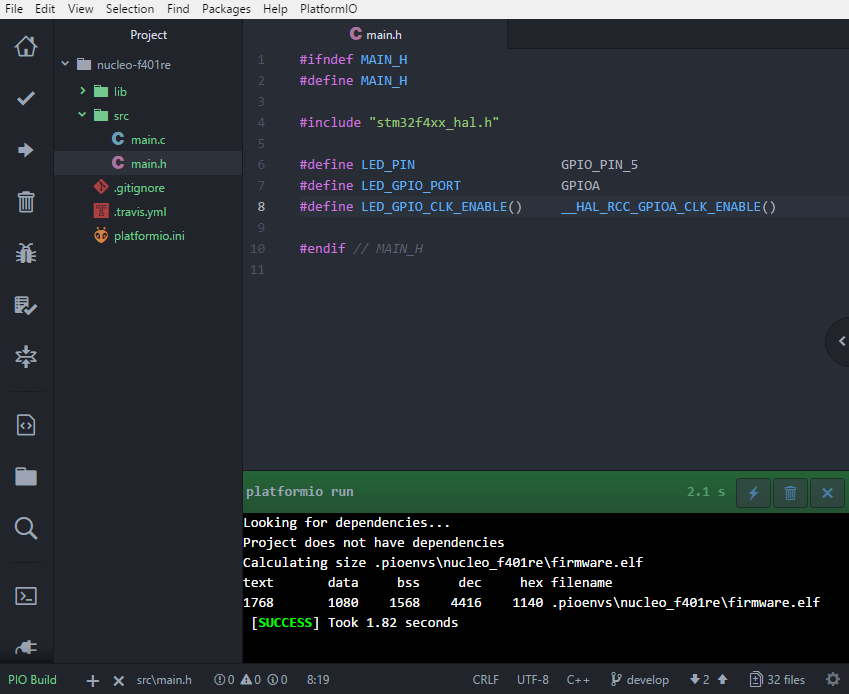This screenshot has width=849, height=694.
Task: Open go-to-line via the 8:19 cursor position
Action: pyautogui.click(x=318, y=679)
